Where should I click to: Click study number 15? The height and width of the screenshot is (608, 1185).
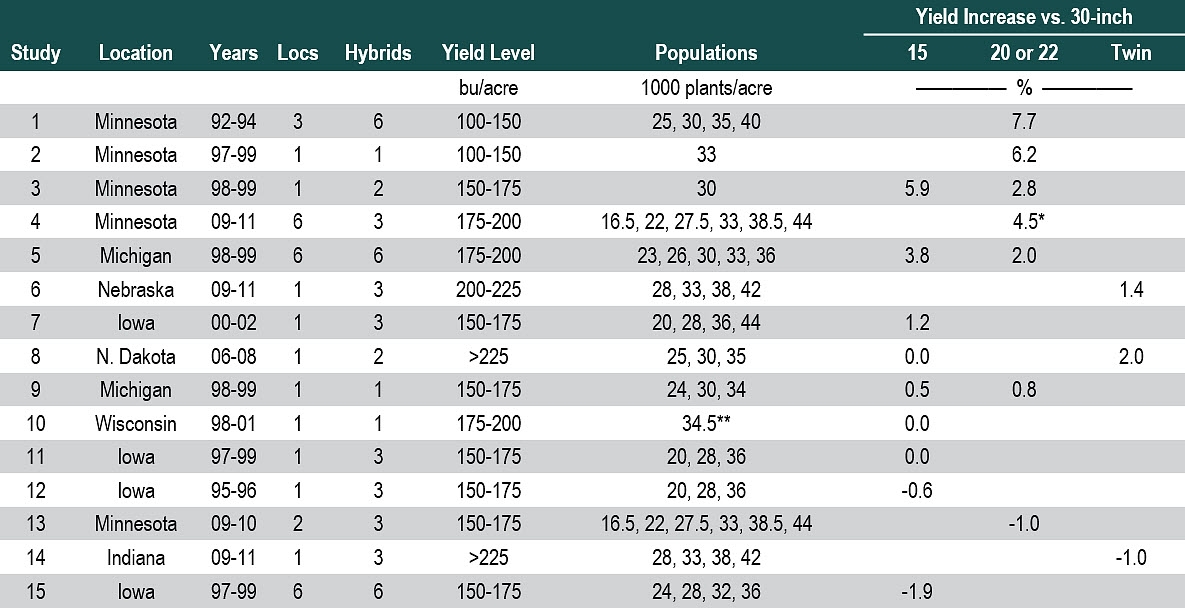[36, 591]
